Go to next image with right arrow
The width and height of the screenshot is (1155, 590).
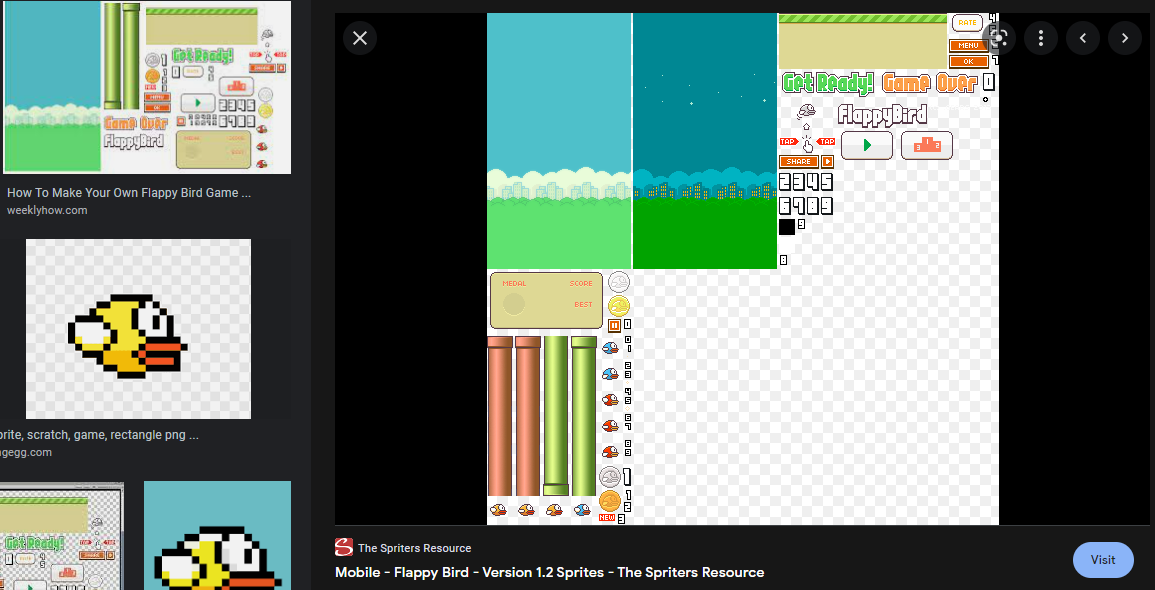(1125, 38)
